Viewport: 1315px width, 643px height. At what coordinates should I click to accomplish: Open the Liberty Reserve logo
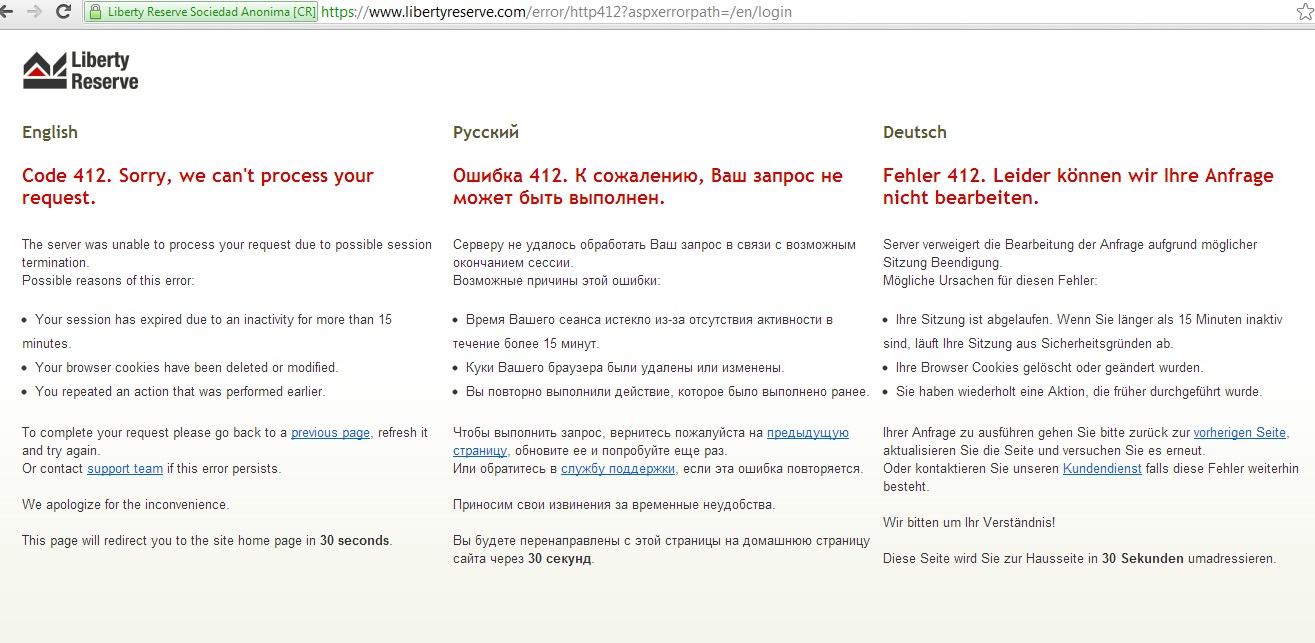[x=81, y=70]
